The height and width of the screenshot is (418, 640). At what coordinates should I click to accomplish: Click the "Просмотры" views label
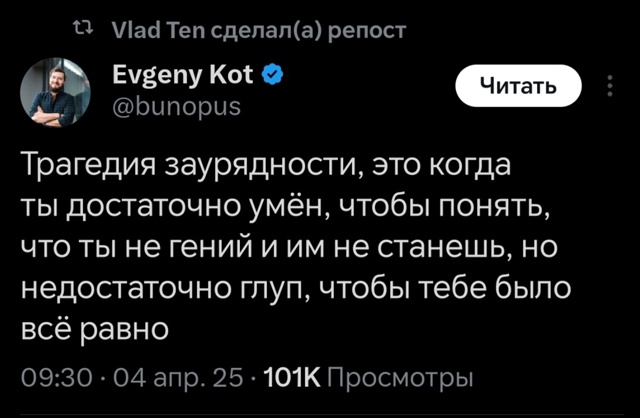click(399, 378)
